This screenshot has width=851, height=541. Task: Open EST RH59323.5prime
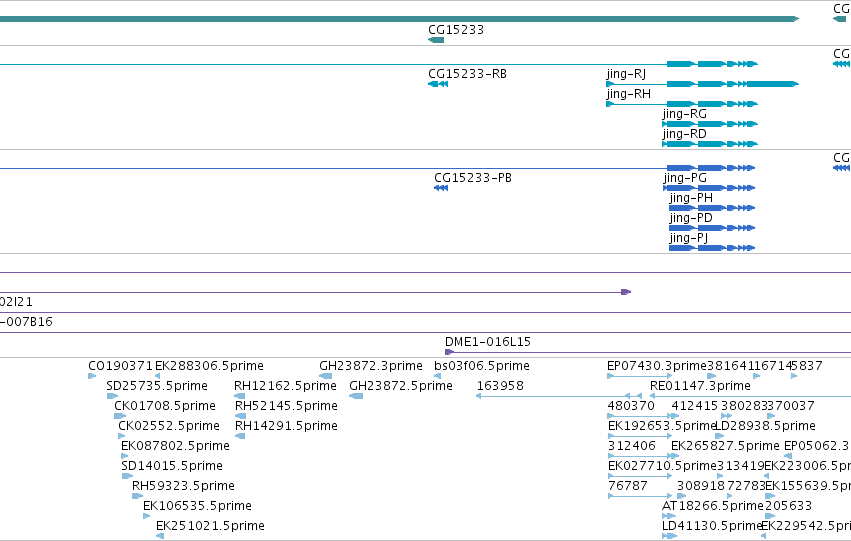point(183,486)
